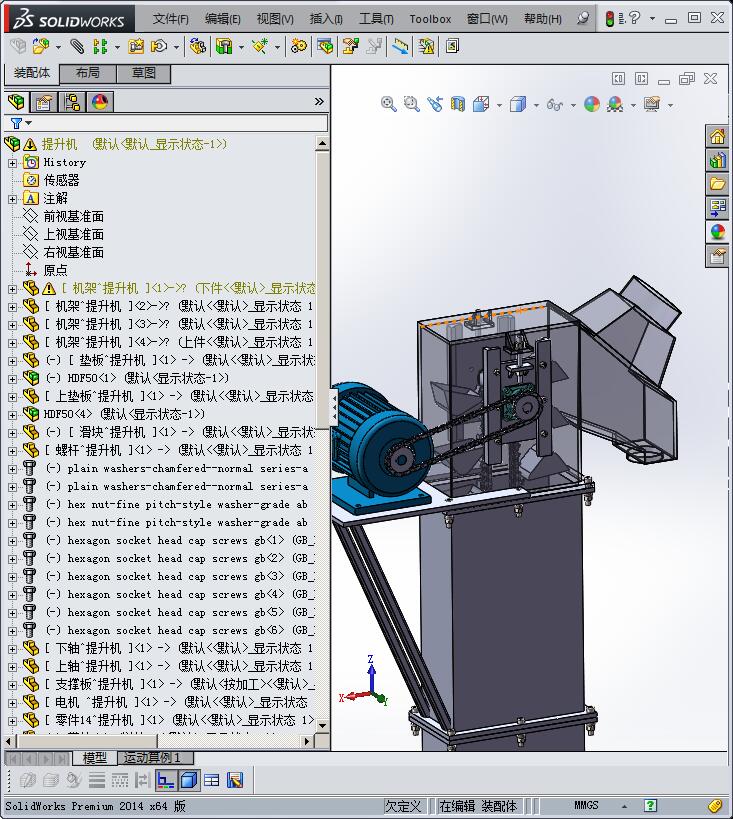The image size is (733, 819).
Task: Open the SolidWorks Resources home icon
Action: pyautogui.click(x=717, y=137)
